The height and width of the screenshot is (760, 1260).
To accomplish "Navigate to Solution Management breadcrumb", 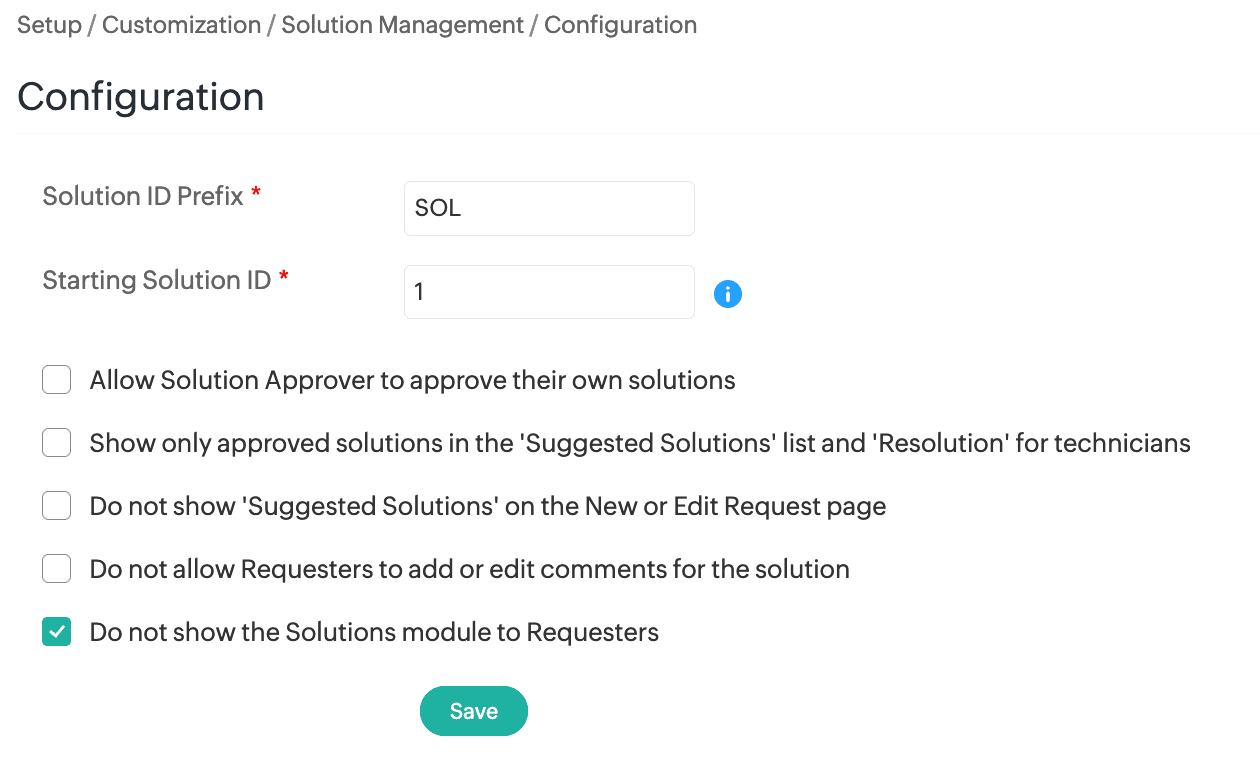I will 402,25.
